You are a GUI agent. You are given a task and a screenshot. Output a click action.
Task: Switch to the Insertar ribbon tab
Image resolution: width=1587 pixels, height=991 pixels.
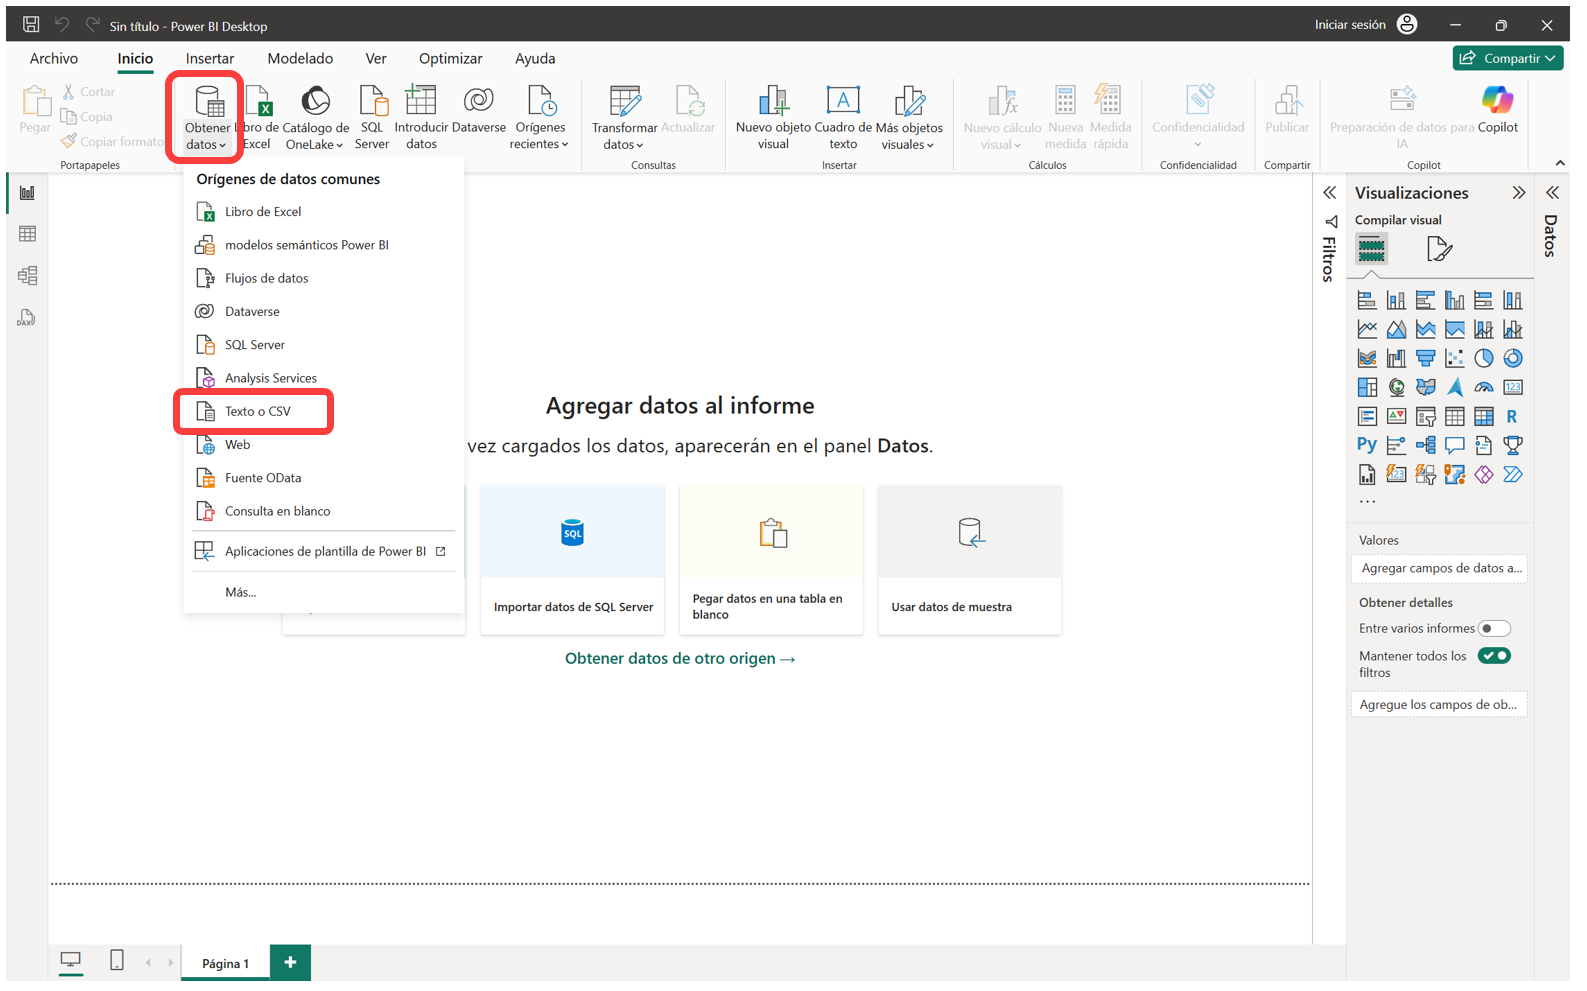210,58
